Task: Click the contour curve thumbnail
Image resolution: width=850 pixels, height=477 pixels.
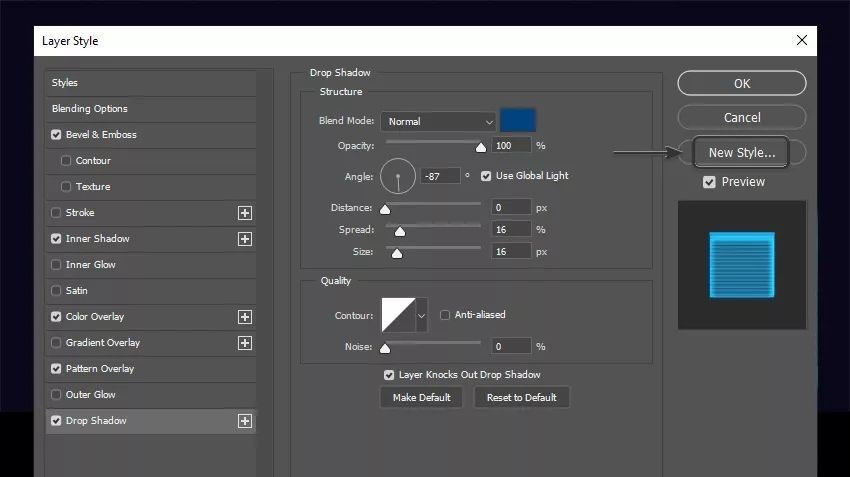Action: pos(398,315)
